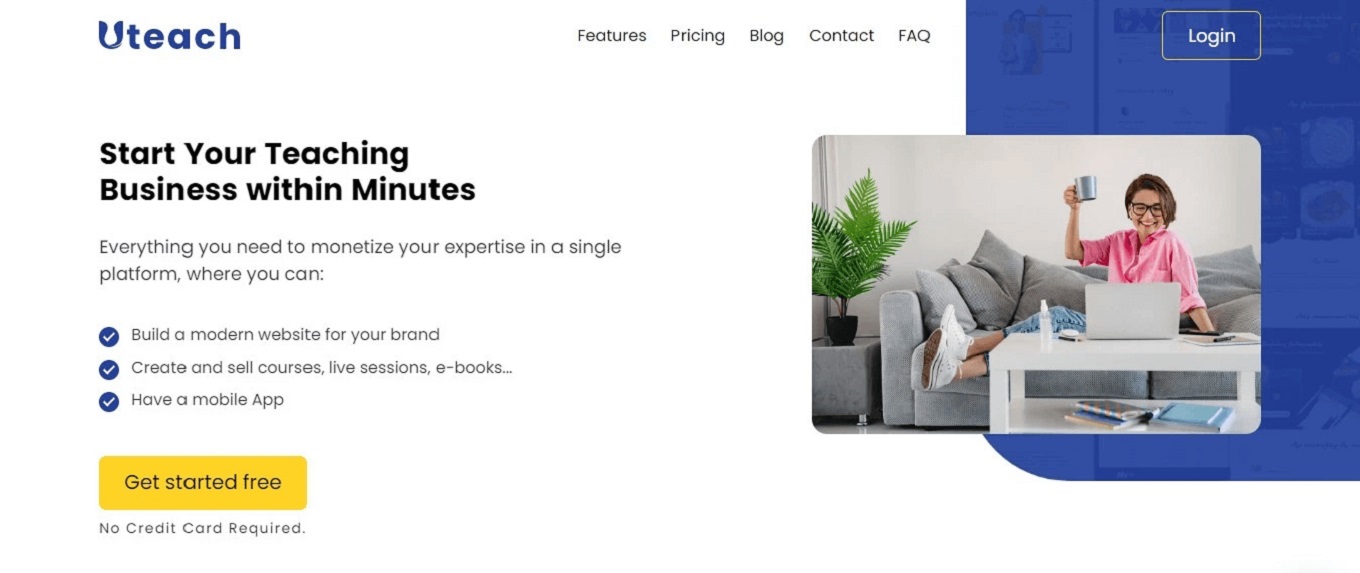The width and height of the screenshot is (1360, 573).
Task: Click the checkmark icon beside Have a mobile App
Action: pos(109,402)
